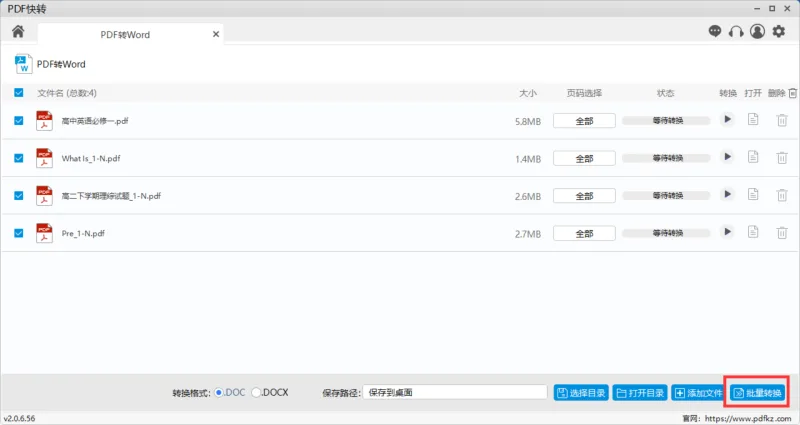
Task: Select the file name 高中英语必修一.pdf
Action: click(95, 121)
